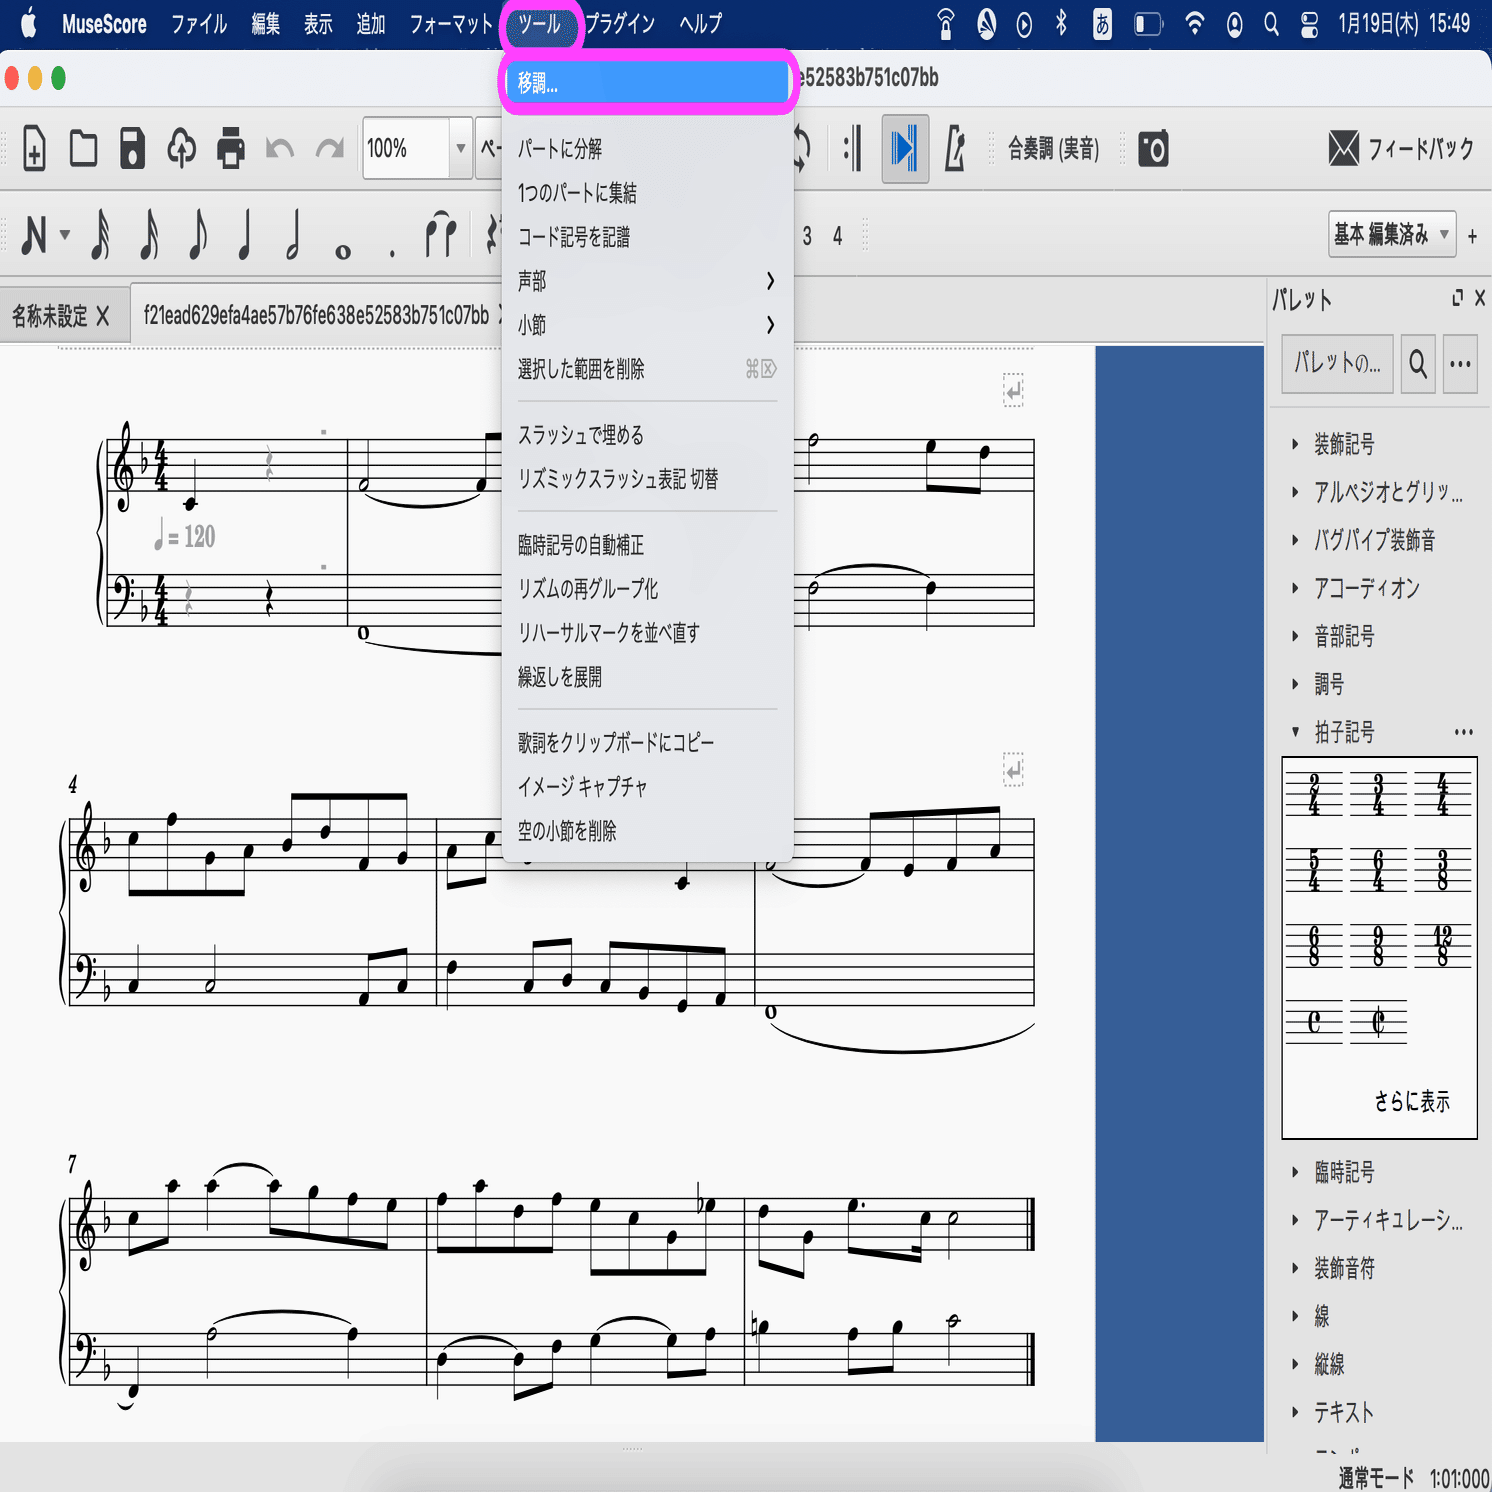The width and height of the screenshot is (1492, 1492).
Task: Open palette options three-dot button near search
Action: pyautogui.click(x=1460, y=364)
